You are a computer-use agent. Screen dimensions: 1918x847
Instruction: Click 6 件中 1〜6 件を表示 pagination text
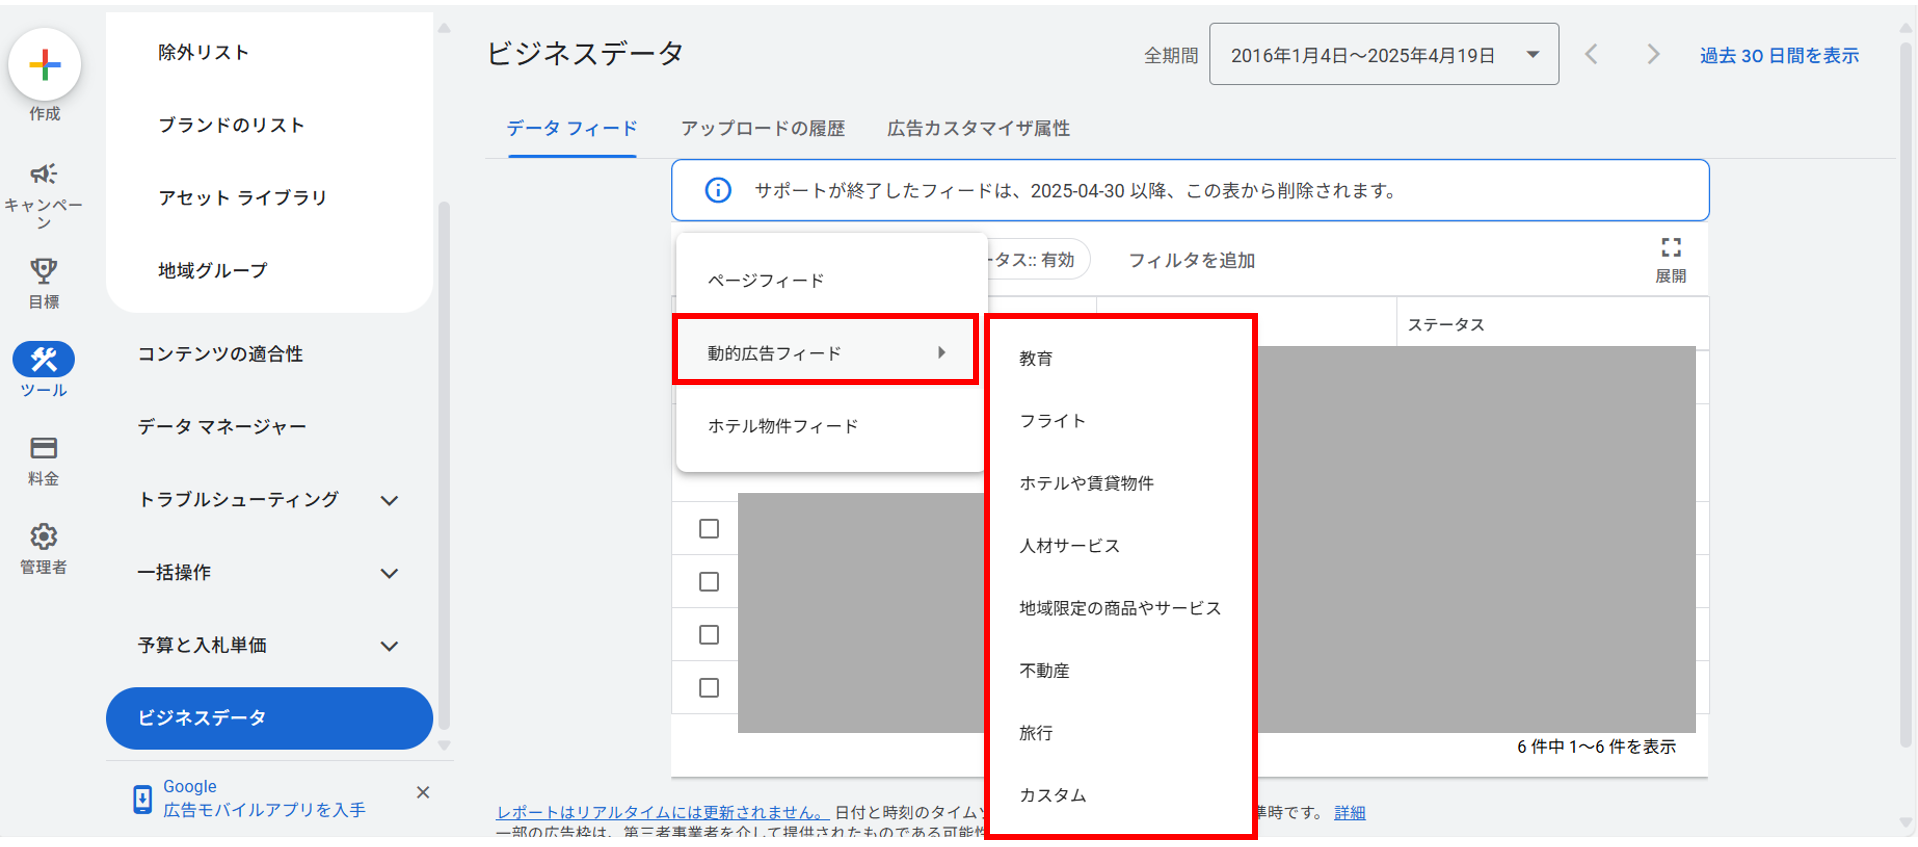1596,747
